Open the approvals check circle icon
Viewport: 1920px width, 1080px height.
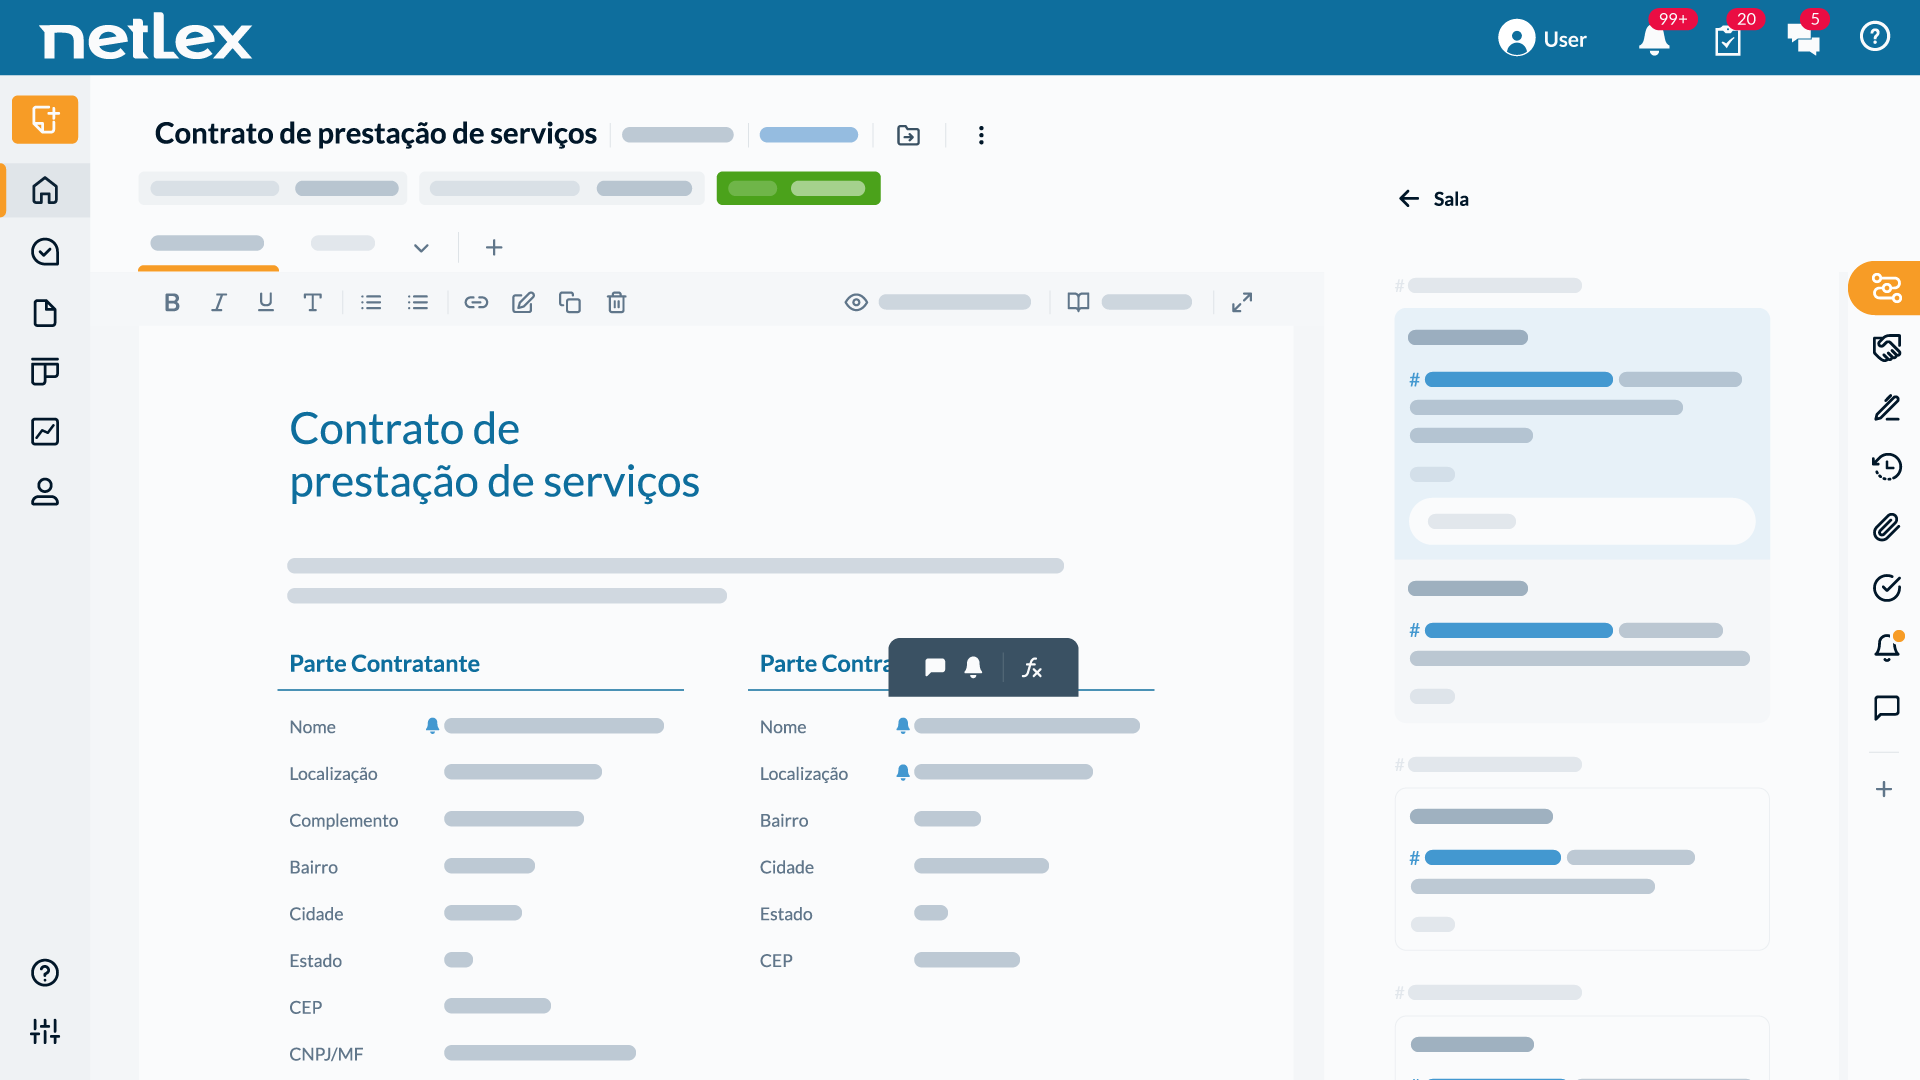(x=1886, y=588)
